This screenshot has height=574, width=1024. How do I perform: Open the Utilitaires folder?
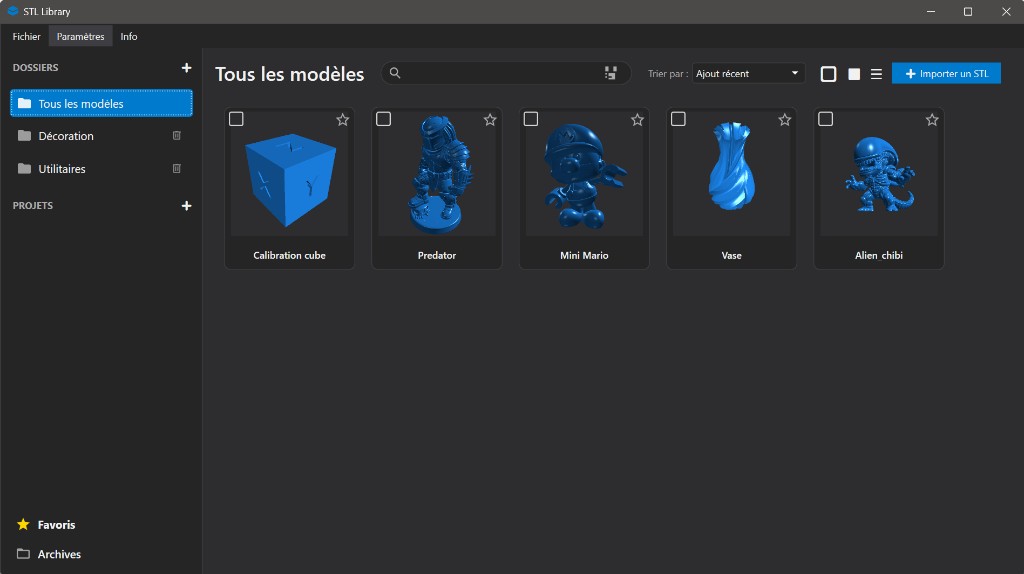[x=101, y=168]
